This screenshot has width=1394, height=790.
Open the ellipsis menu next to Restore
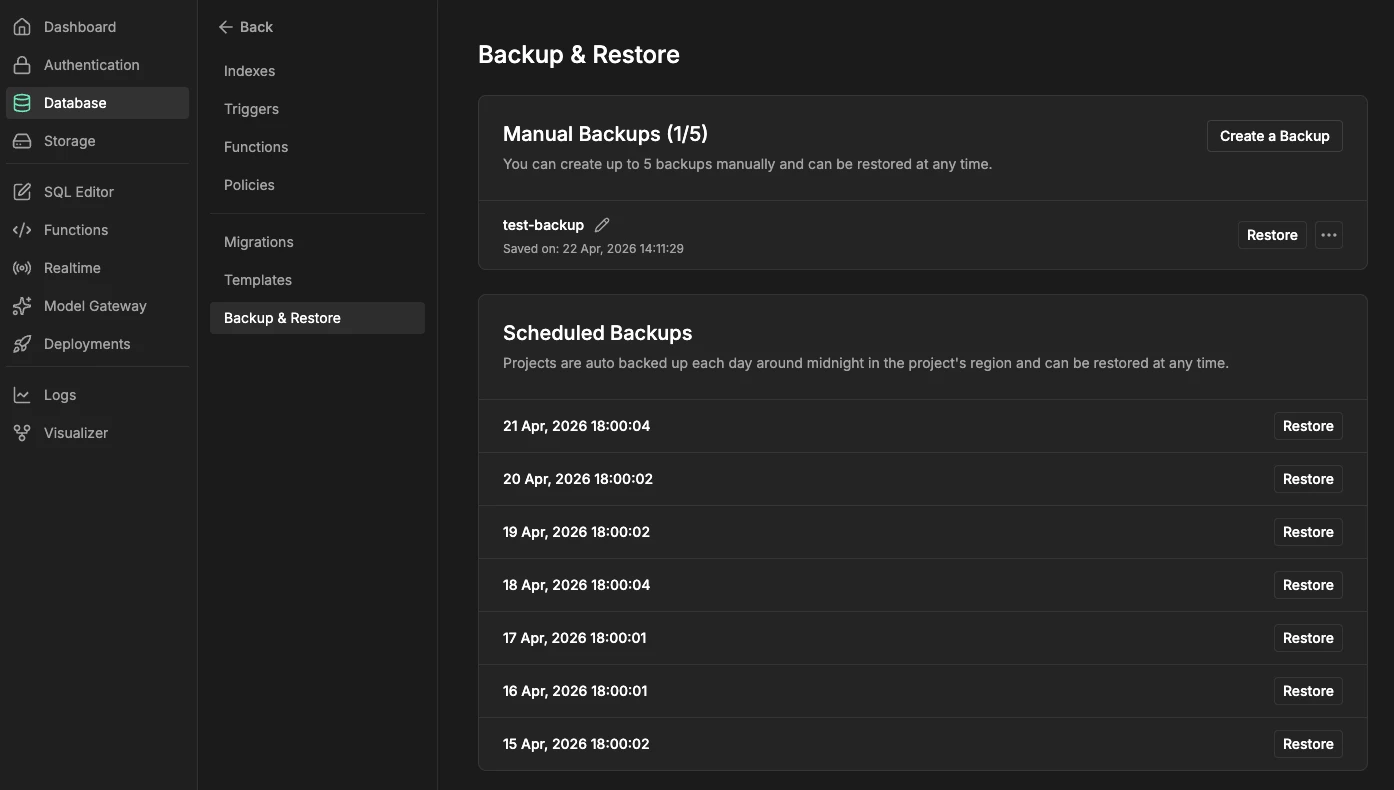pos(1328,234)
